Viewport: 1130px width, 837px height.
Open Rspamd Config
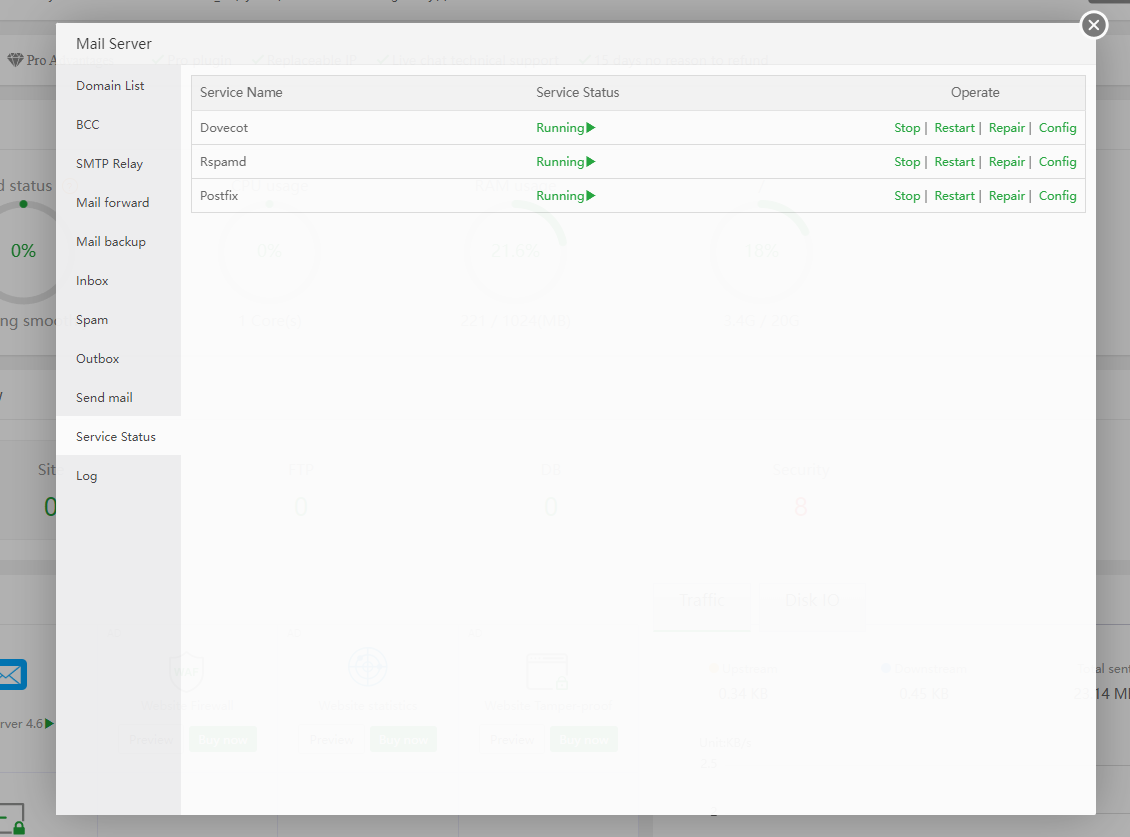[x=1057, y=161]
